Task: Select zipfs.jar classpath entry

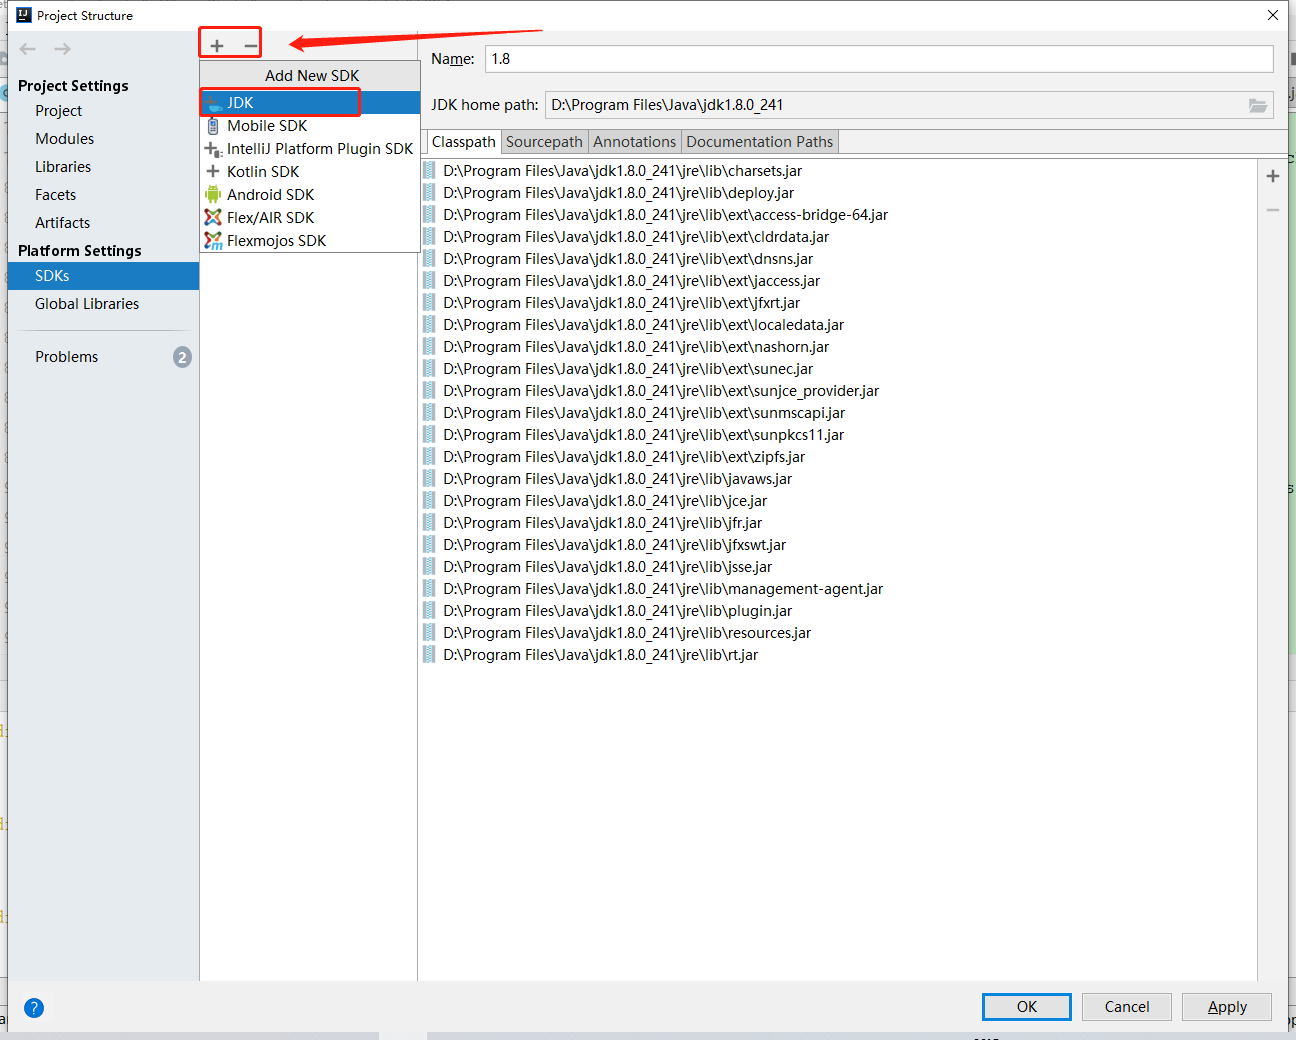Action: point(838,457)
